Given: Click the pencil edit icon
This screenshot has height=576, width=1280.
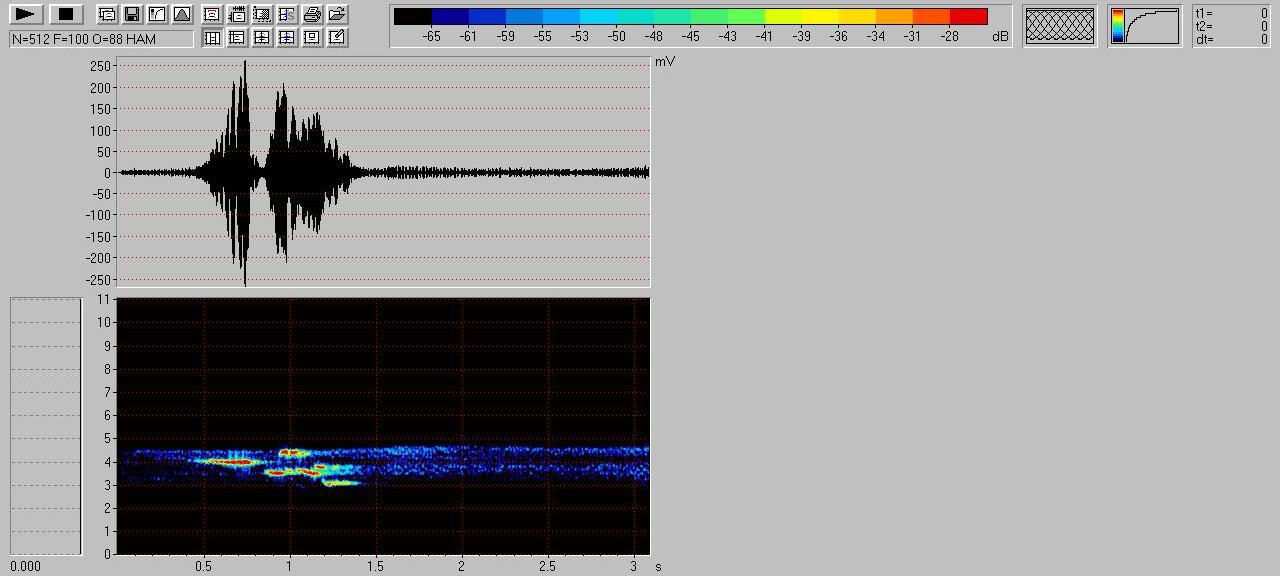Looking at the screenshot, I should point(337,38).
